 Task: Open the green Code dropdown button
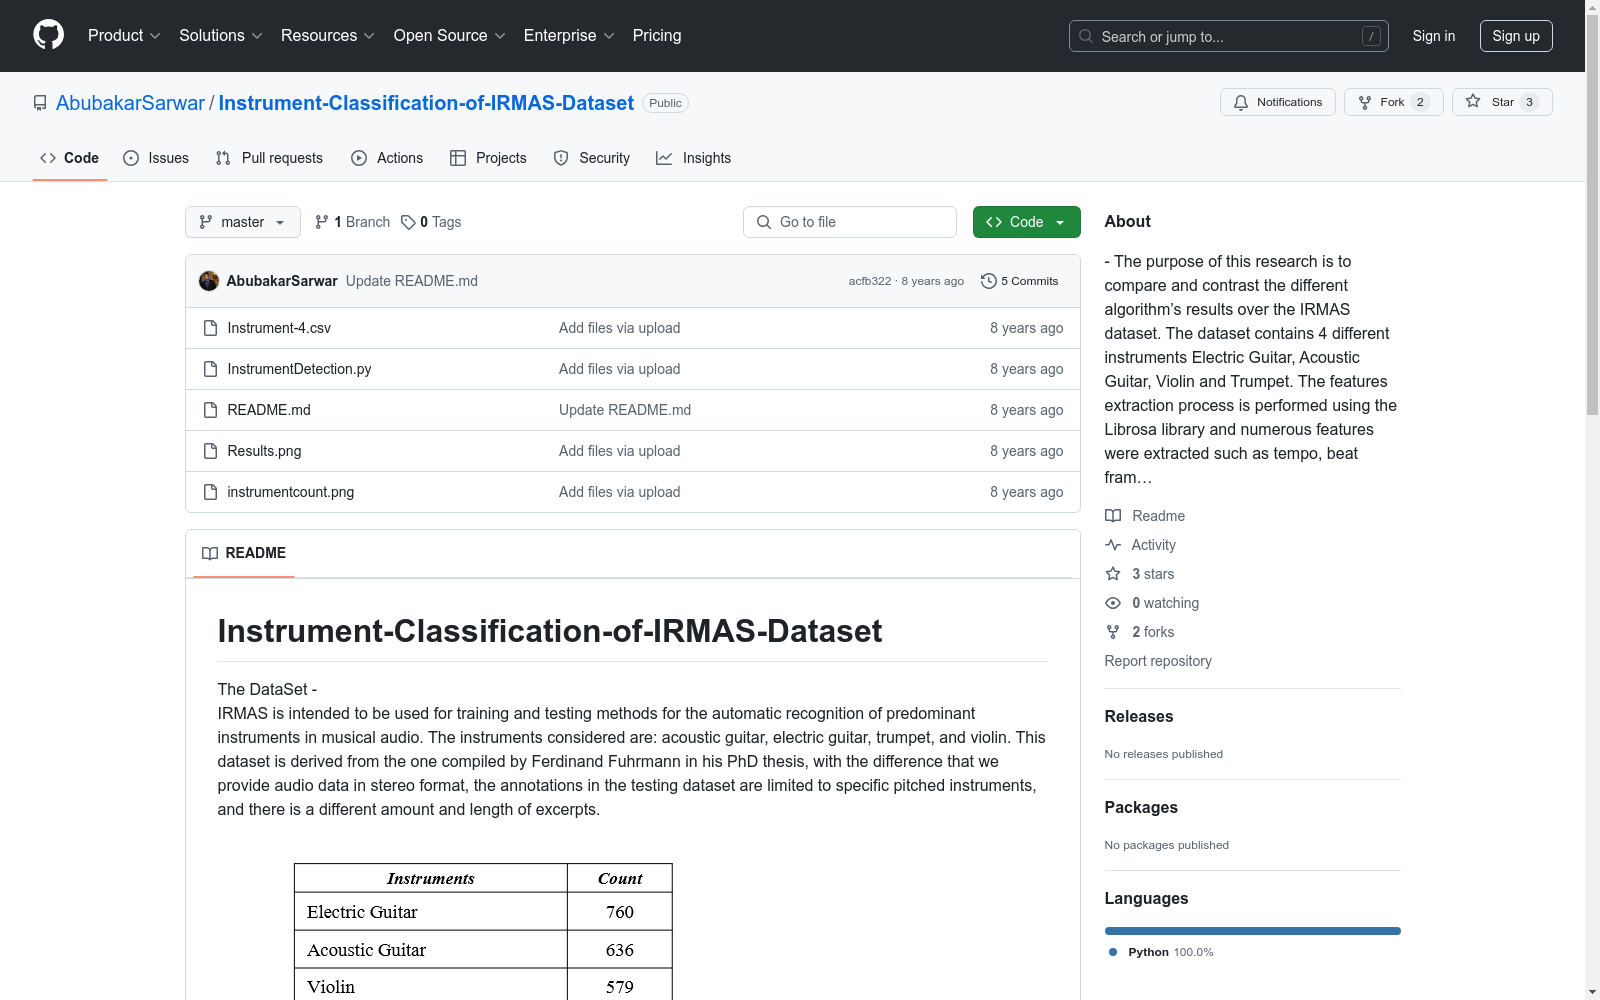tap(1026, 222)
